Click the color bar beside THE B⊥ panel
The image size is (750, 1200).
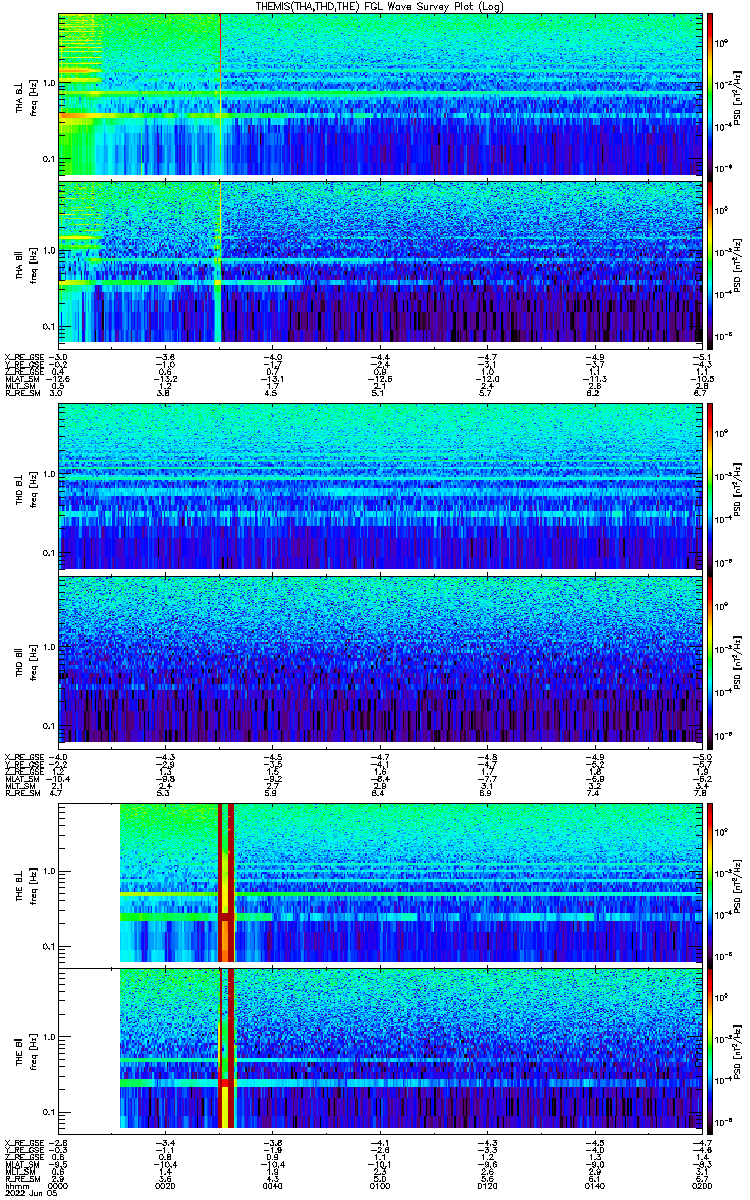coord(710,884)
